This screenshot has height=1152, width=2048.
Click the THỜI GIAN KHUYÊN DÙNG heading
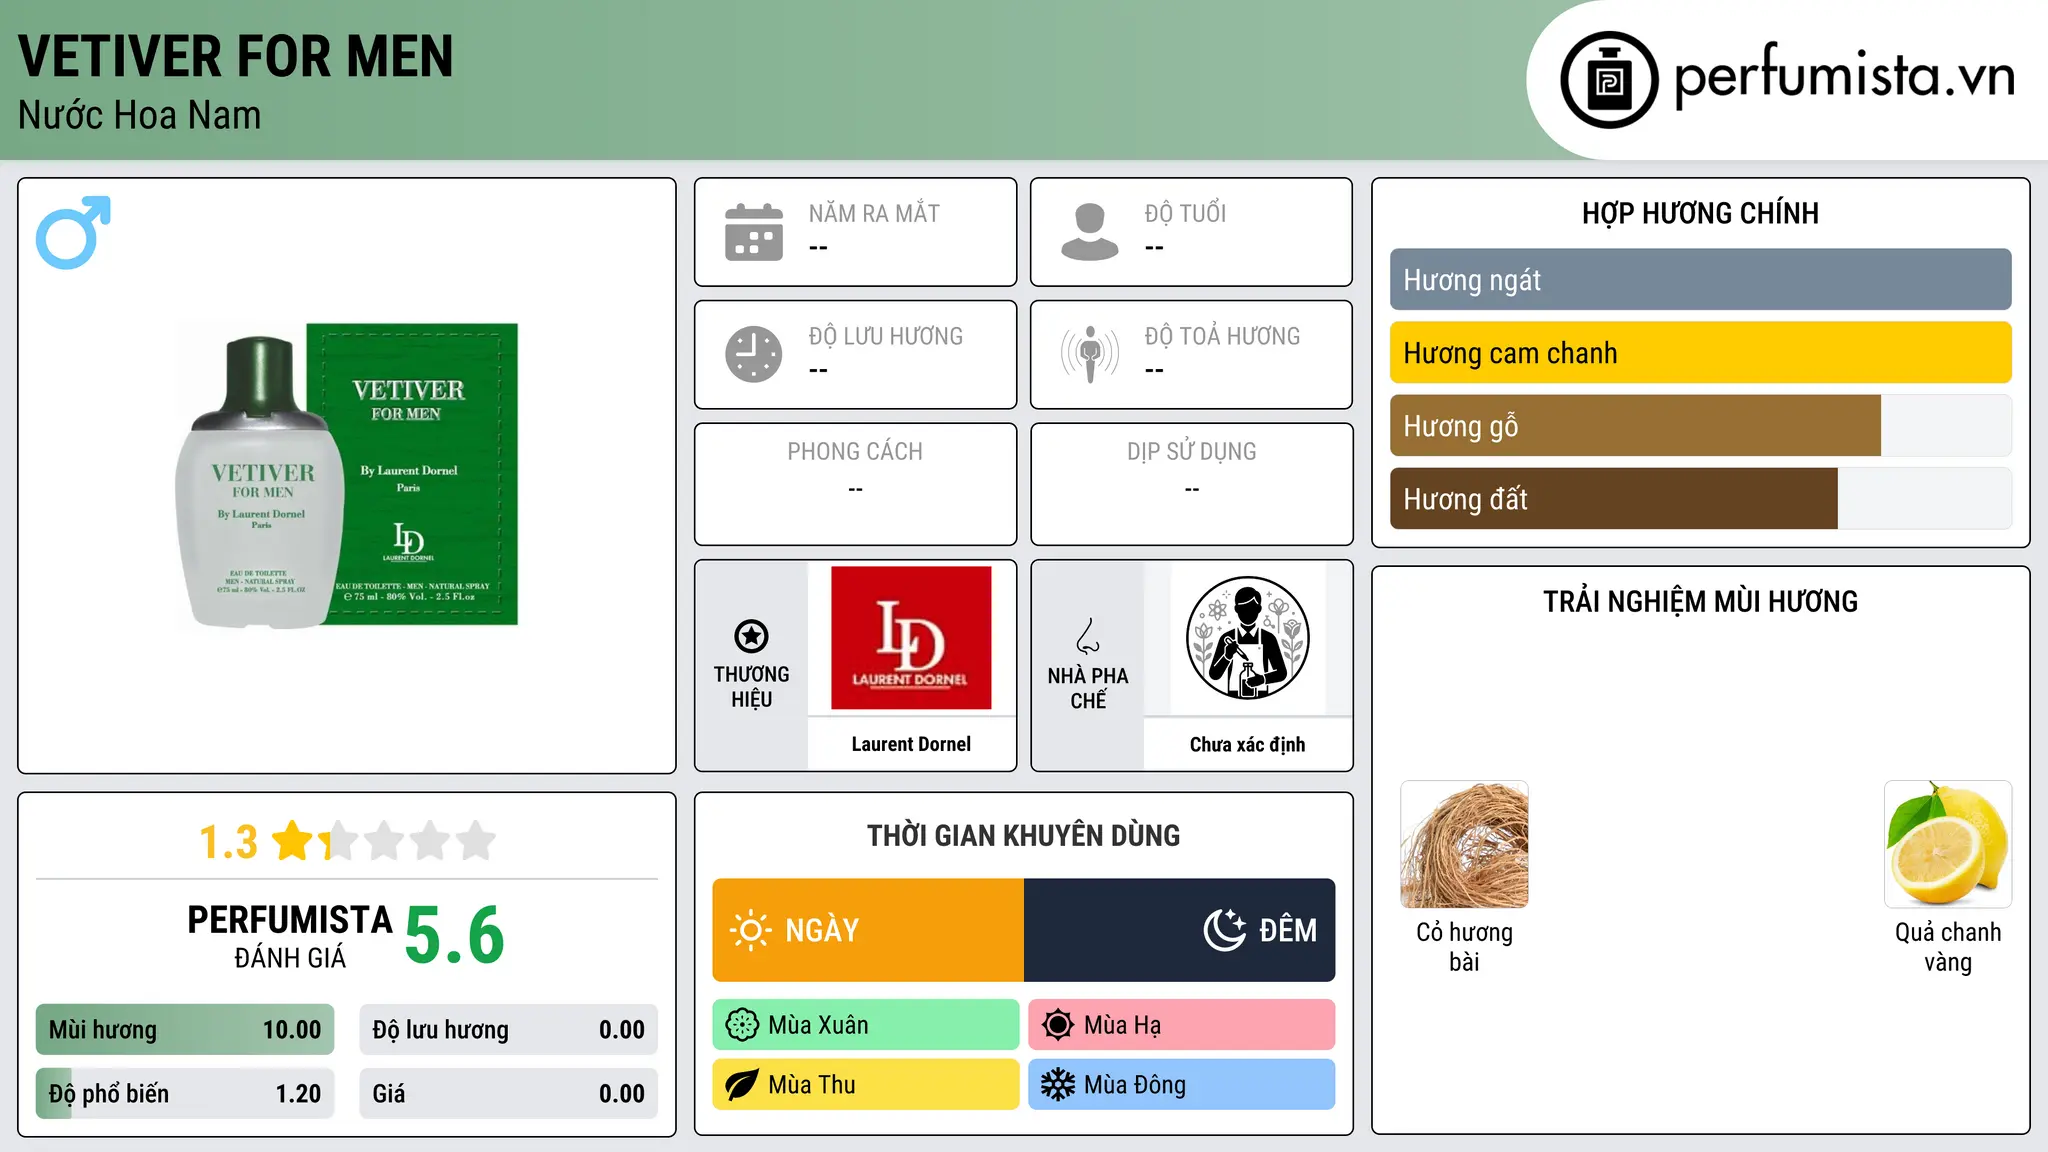[x=1024, y=835]
